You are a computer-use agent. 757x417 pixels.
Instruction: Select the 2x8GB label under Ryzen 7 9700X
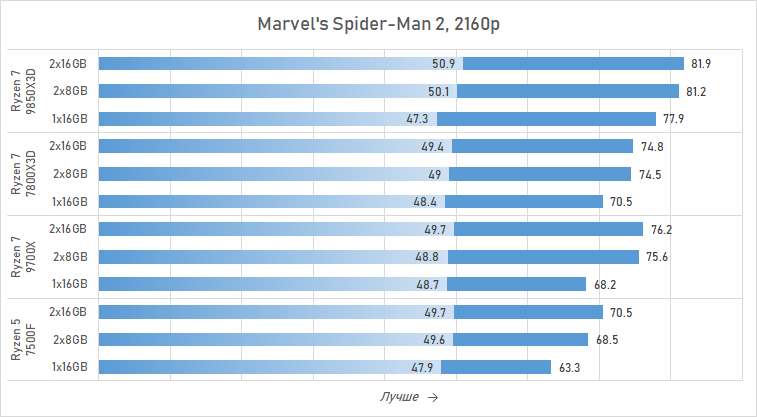coord(70,256)
